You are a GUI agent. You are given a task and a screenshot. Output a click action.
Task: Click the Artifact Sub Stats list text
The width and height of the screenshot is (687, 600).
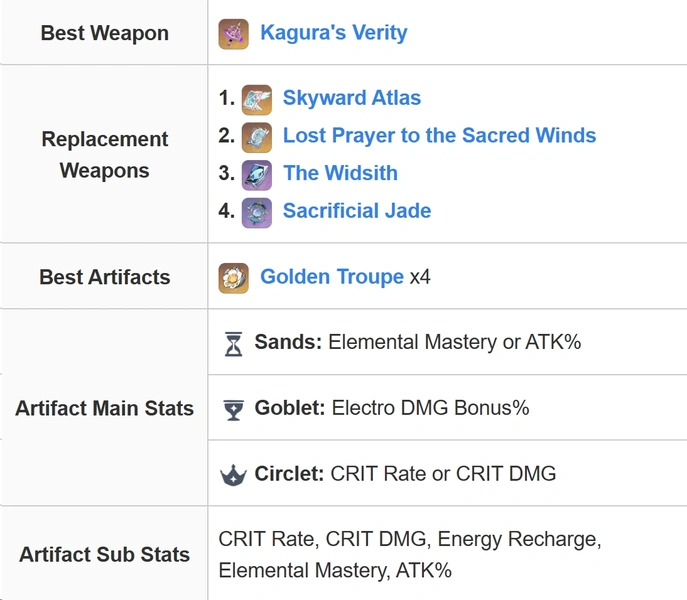point(410,554)
